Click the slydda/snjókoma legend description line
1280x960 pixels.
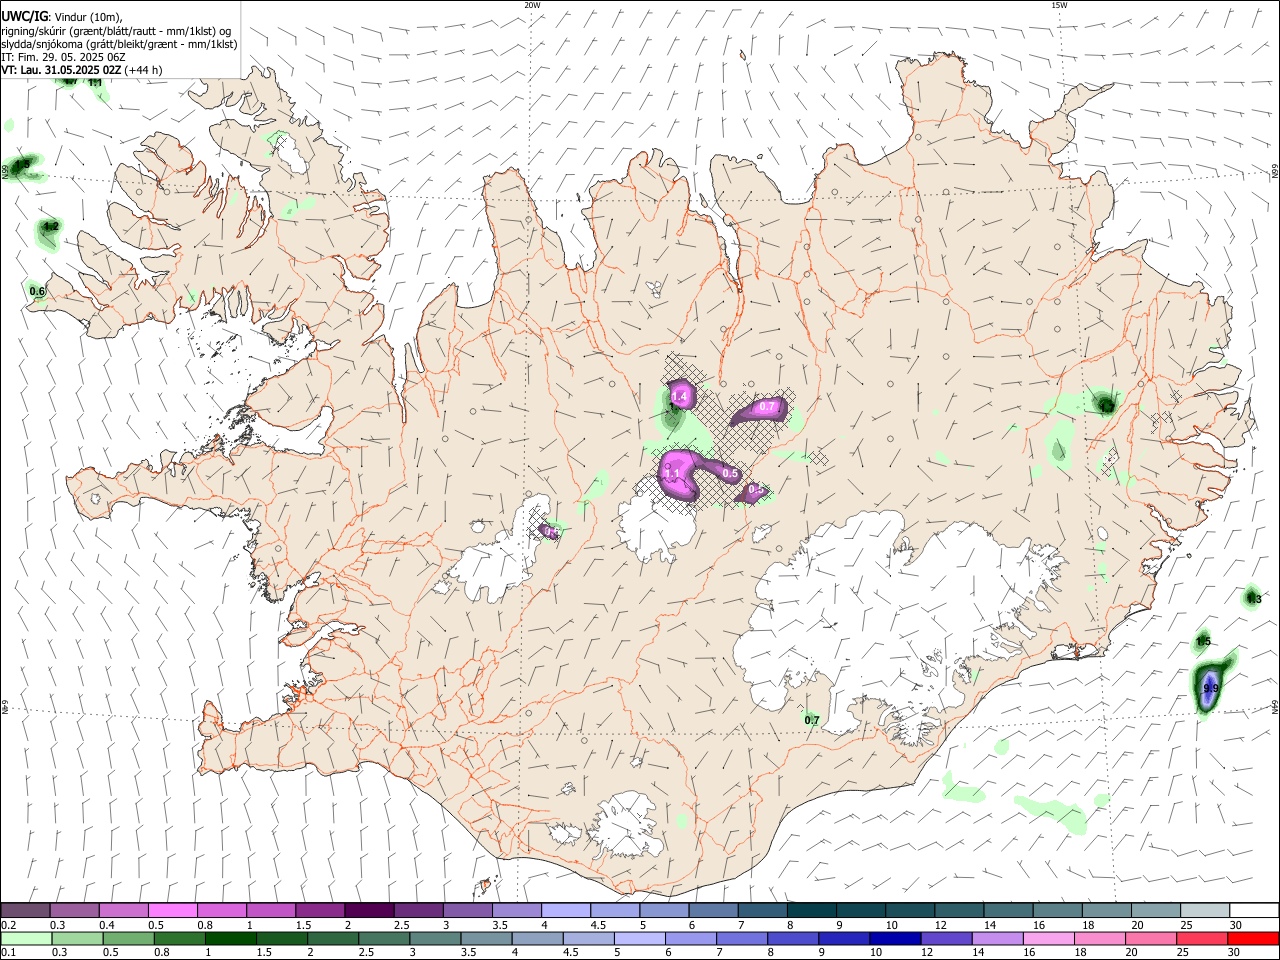(x=119, y=43)
